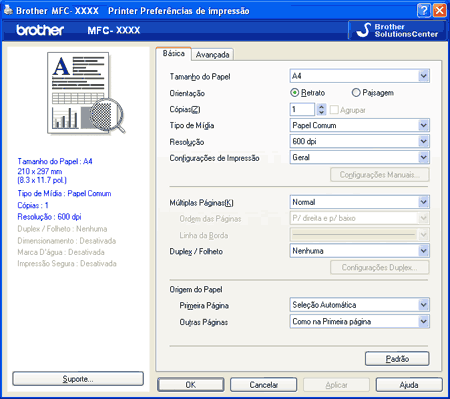
Task: Increase the number of copies with up arrow
Action: [321, 107]
